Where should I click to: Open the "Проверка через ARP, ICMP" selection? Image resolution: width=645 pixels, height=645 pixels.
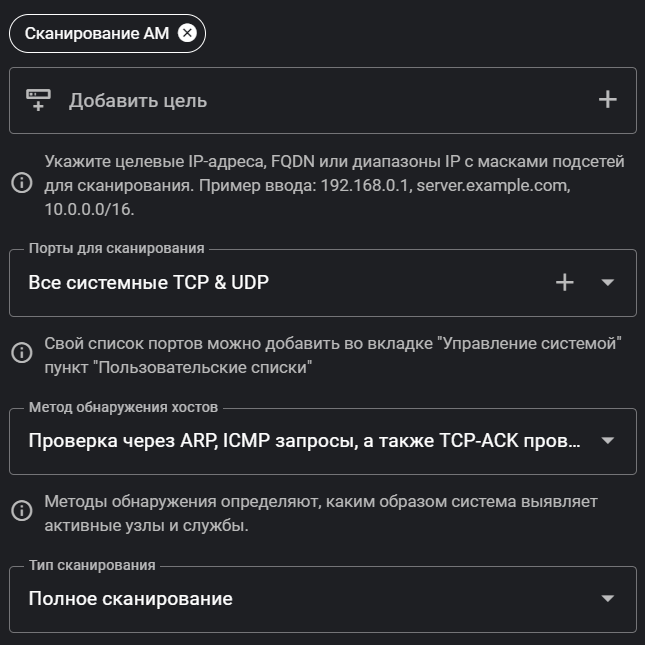[300, 441]
